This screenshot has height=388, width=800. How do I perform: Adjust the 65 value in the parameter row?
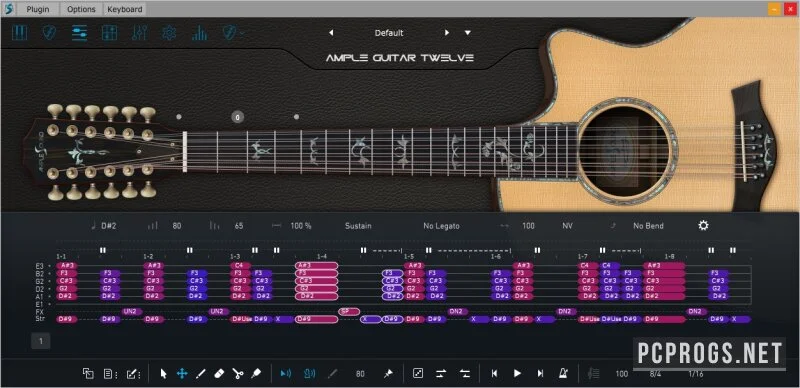pos(239,226)
